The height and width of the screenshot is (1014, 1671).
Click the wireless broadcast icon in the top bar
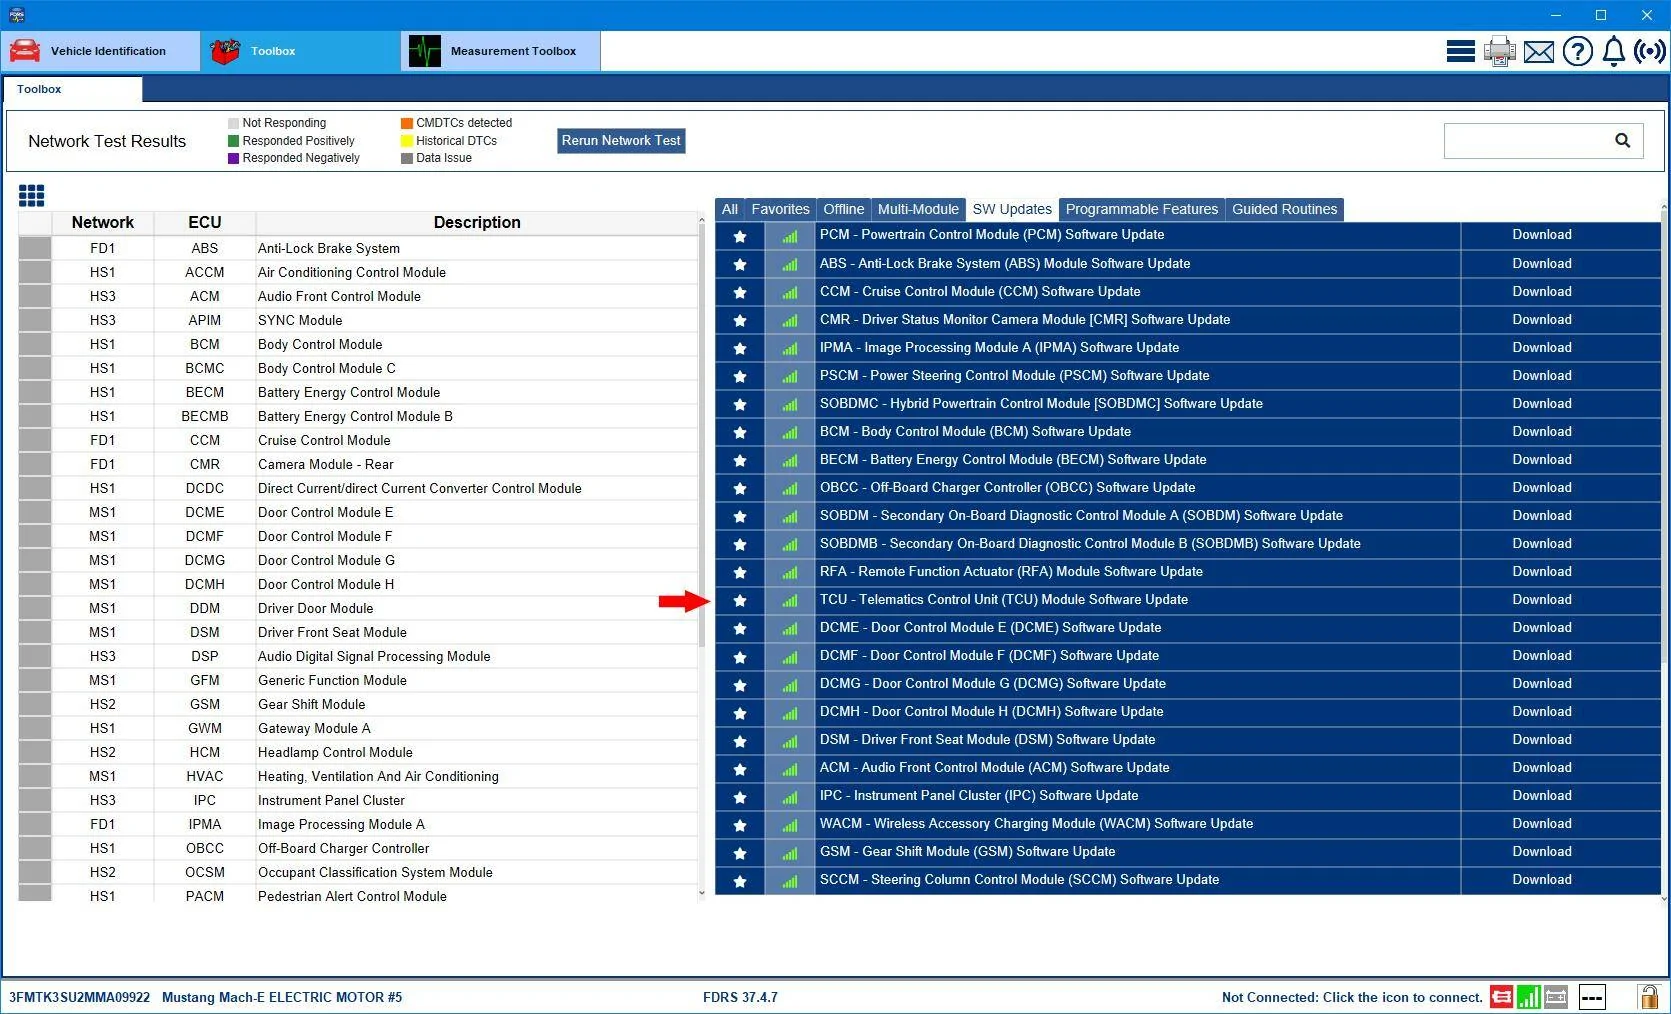pyautogui.click(x=1650, y=51)
